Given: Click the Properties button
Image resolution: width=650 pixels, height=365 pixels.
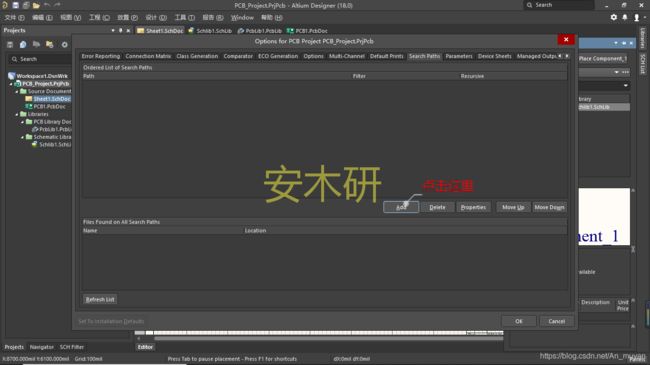Looking at the screenshot, I should pos(473,207).
